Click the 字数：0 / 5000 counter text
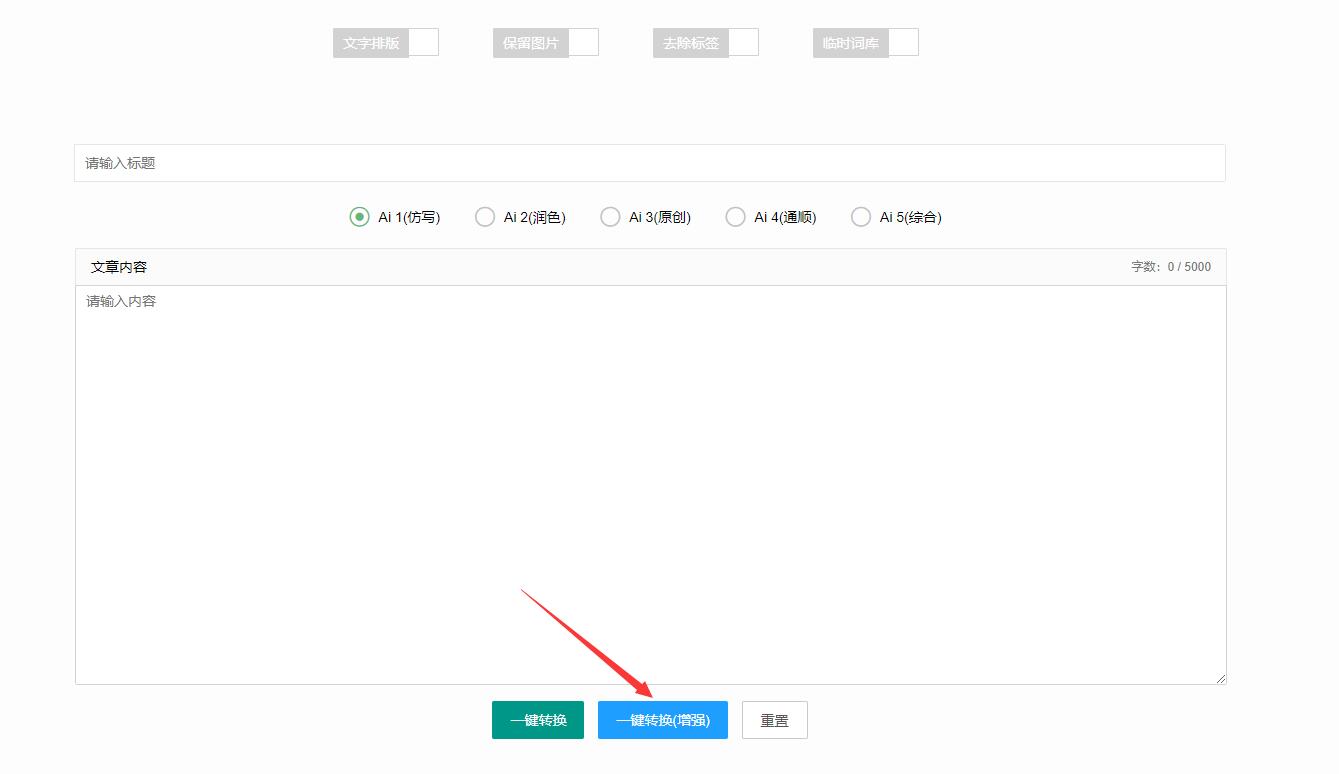Screen dimensions: 1339x774 pyautogui.click(x=1171, y=267)
